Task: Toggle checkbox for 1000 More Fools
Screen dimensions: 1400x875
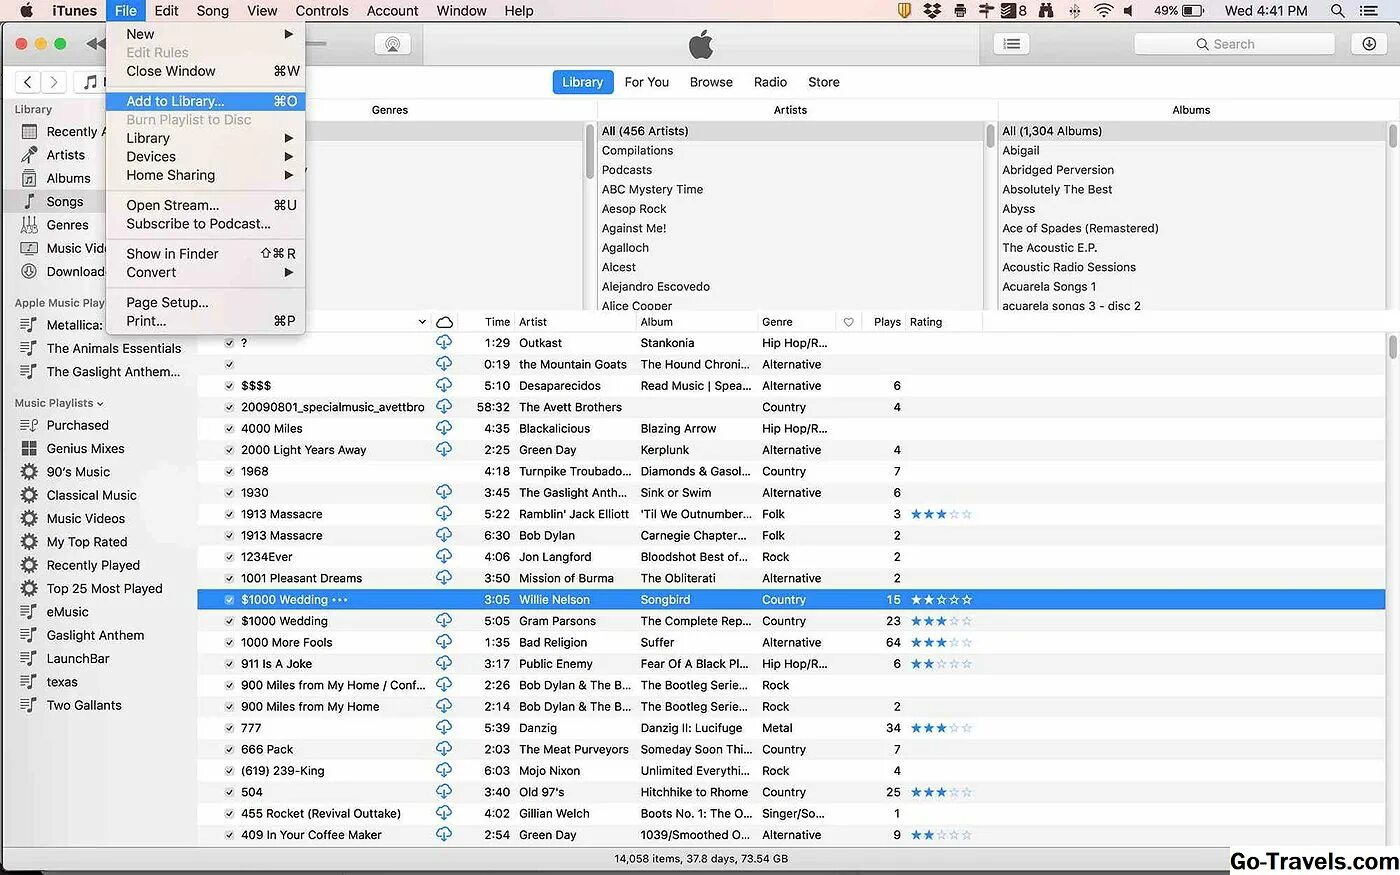Action: point(229,643)
